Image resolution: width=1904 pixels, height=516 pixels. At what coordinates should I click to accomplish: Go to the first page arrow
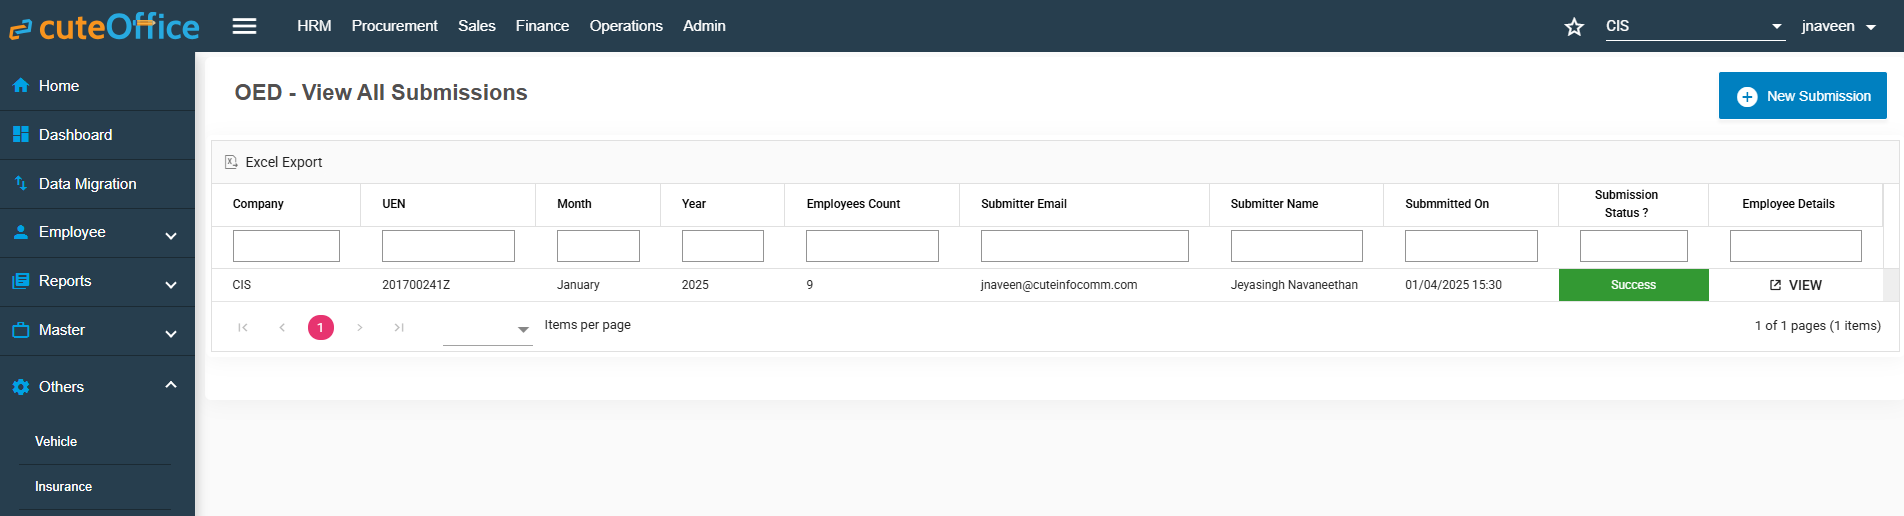(243, 327)
